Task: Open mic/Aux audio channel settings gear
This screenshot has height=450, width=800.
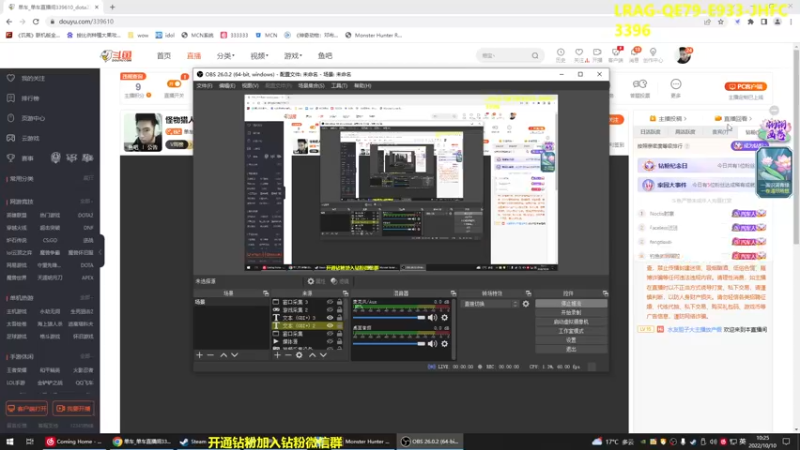Action: pos(444,317)
